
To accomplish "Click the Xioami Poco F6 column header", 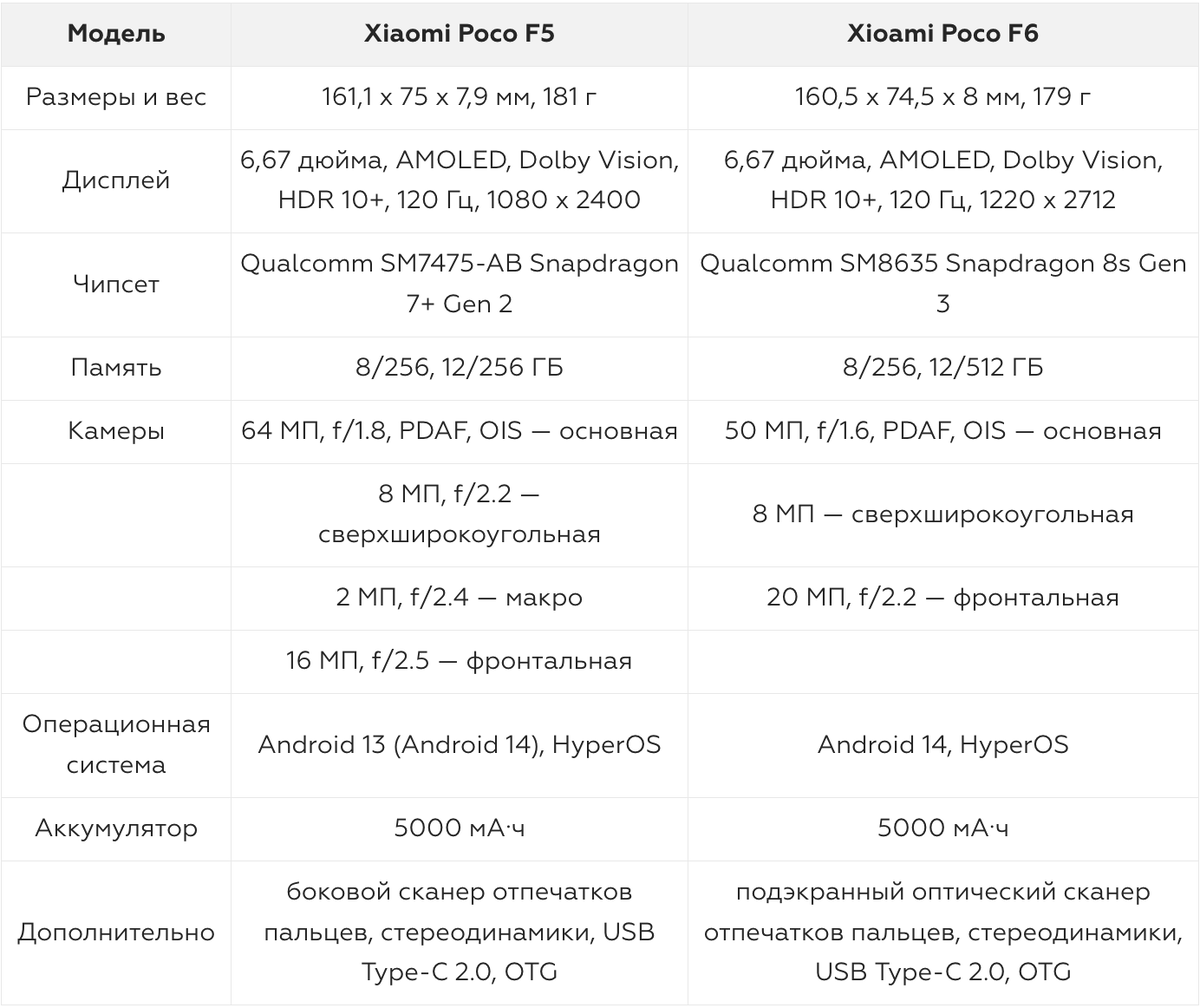I will point(943,33).
